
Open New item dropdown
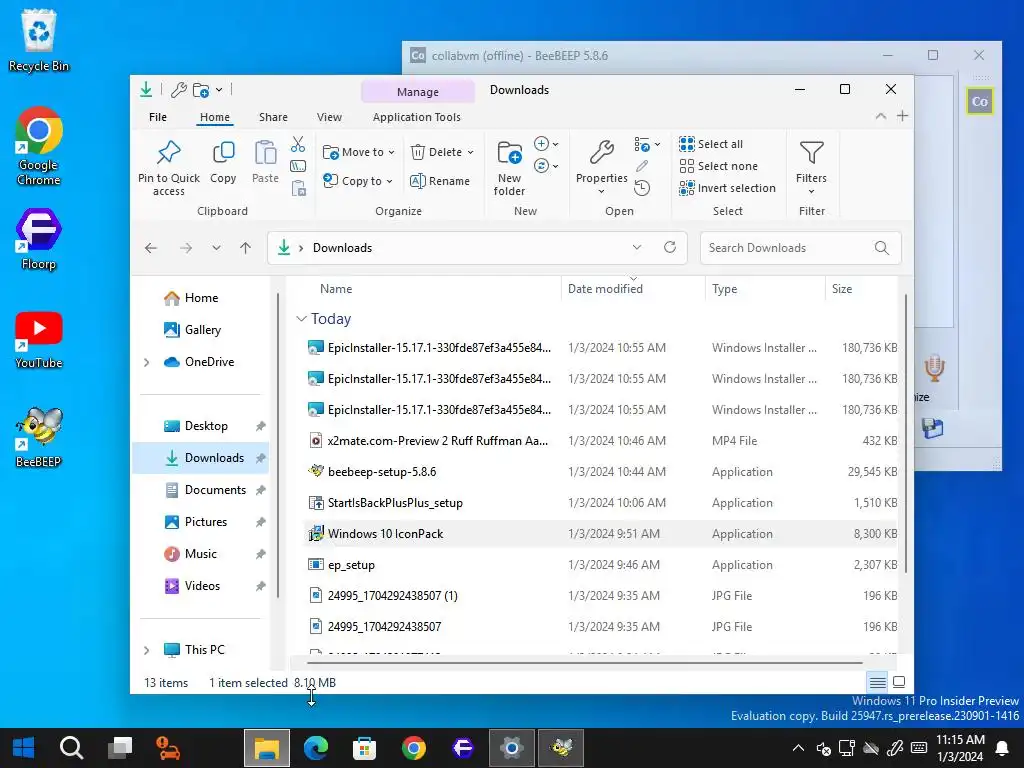click(546, 144)
